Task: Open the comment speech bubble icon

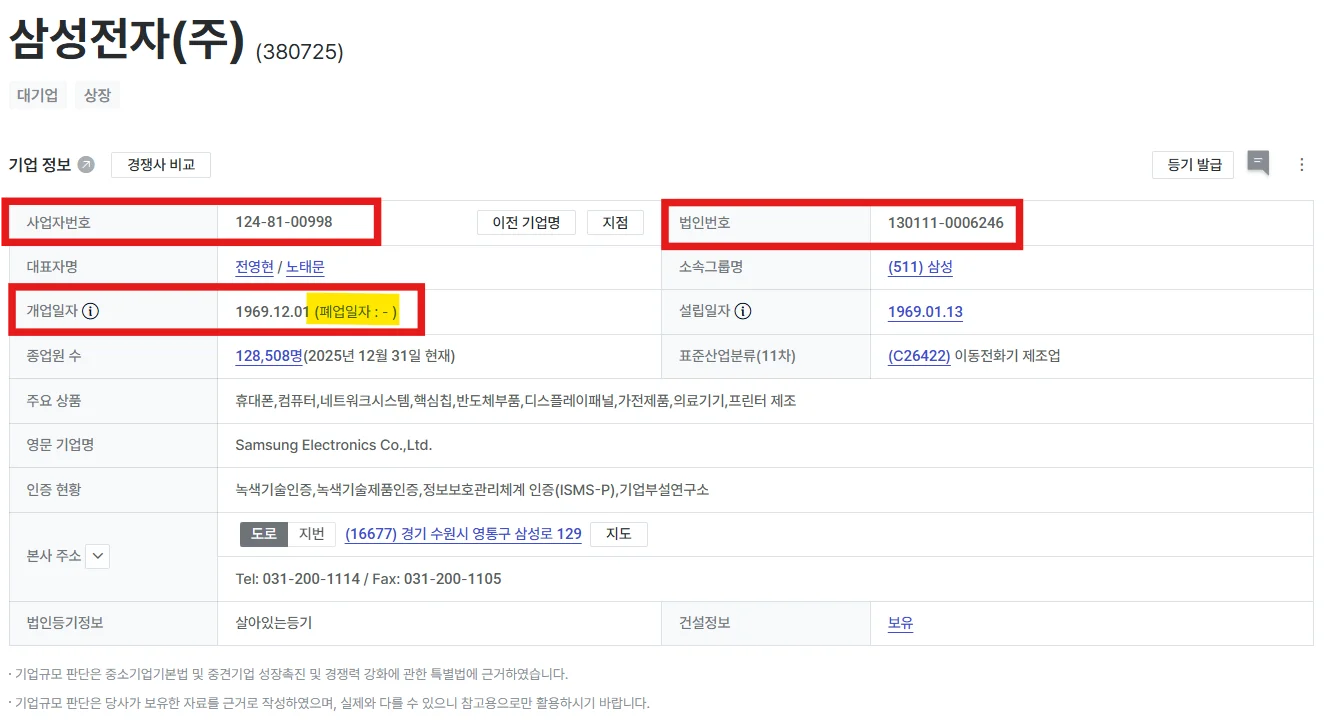Action: [1258, 163]
